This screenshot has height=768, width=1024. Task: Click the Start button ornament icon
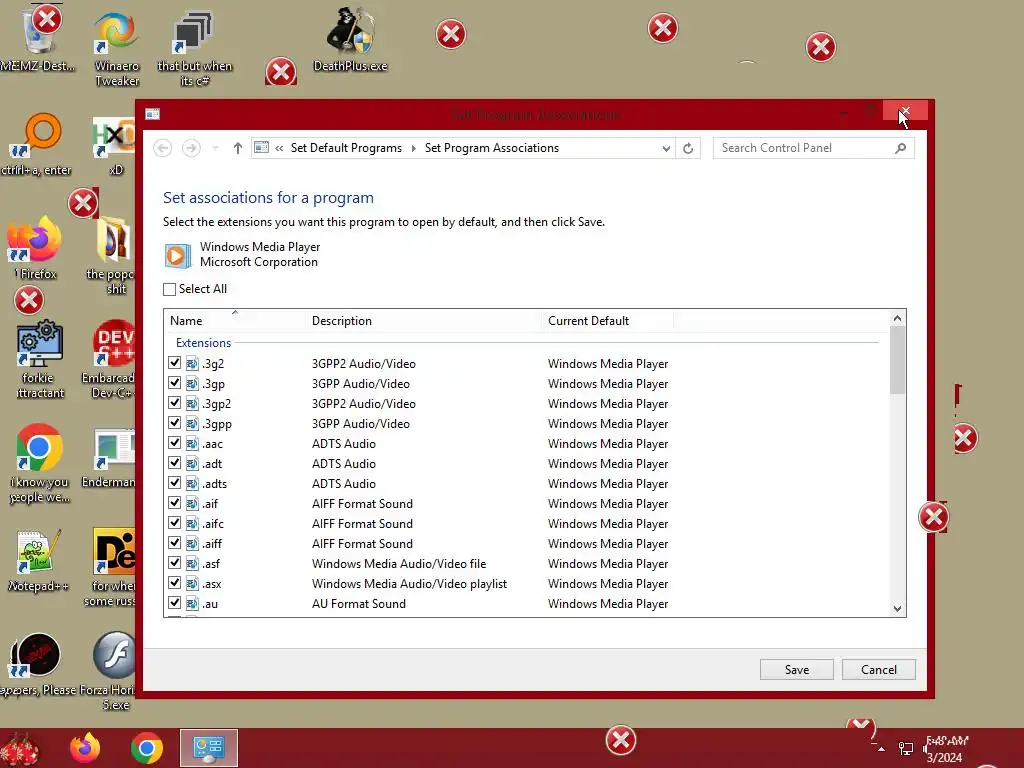(x=20, y=750)
